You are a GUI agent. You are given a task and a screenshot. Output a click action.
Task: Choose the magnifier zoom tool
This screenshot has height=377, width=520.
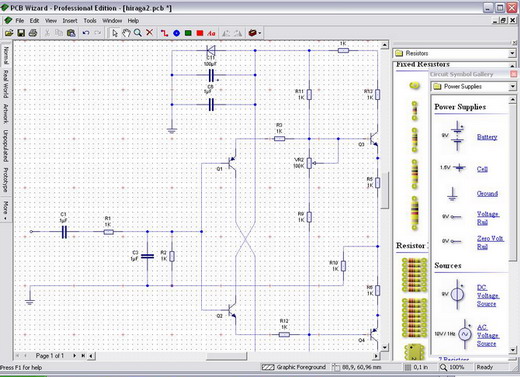[137, 33]
